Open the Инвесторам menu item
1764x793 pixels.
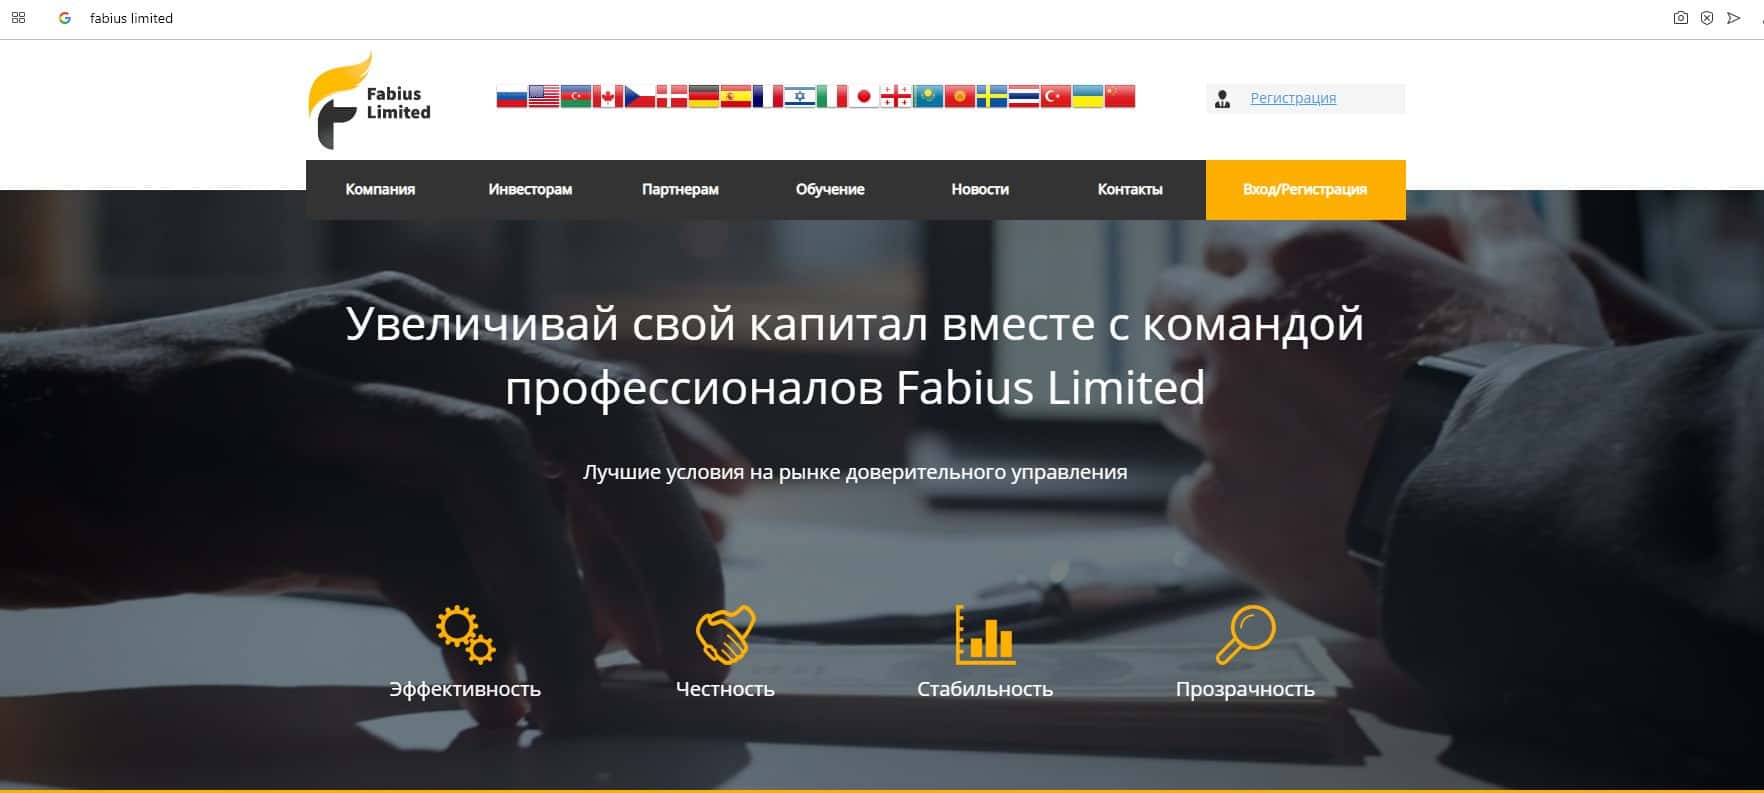(x=530, y=189)
